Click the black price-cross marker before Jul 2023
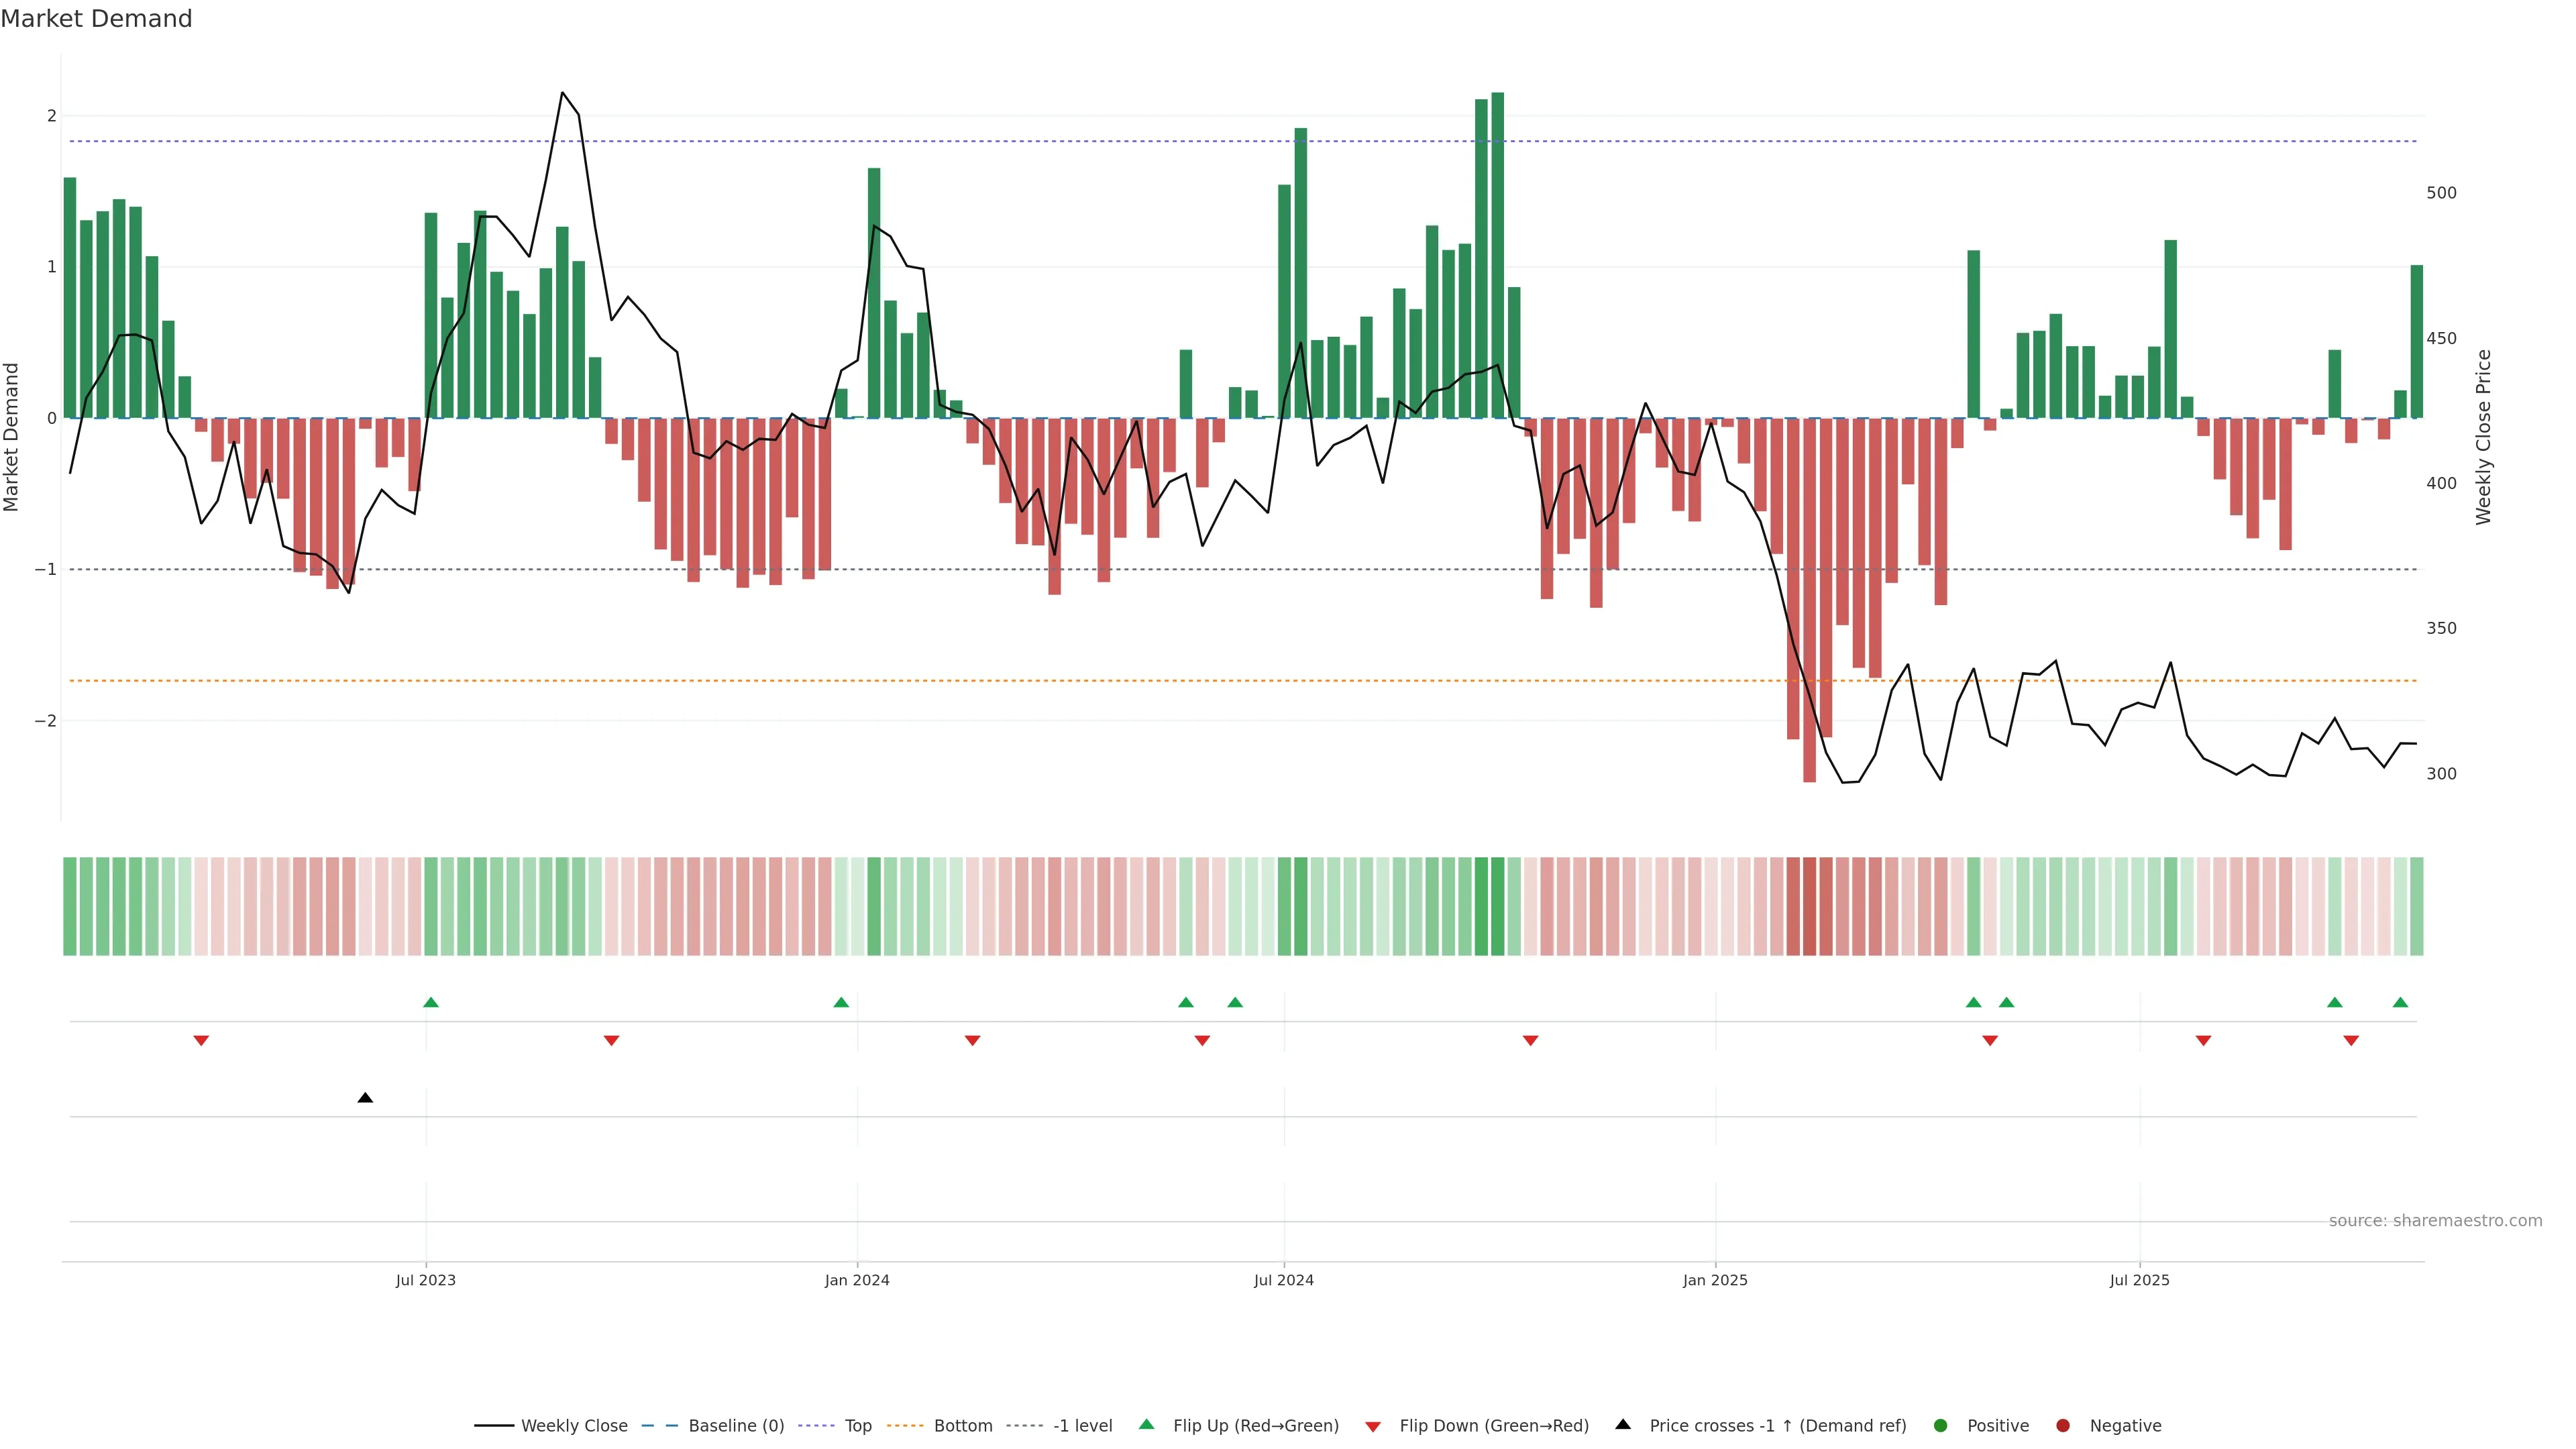This screenshot has width=2576, height=1449. click(x=365, y=1098)
